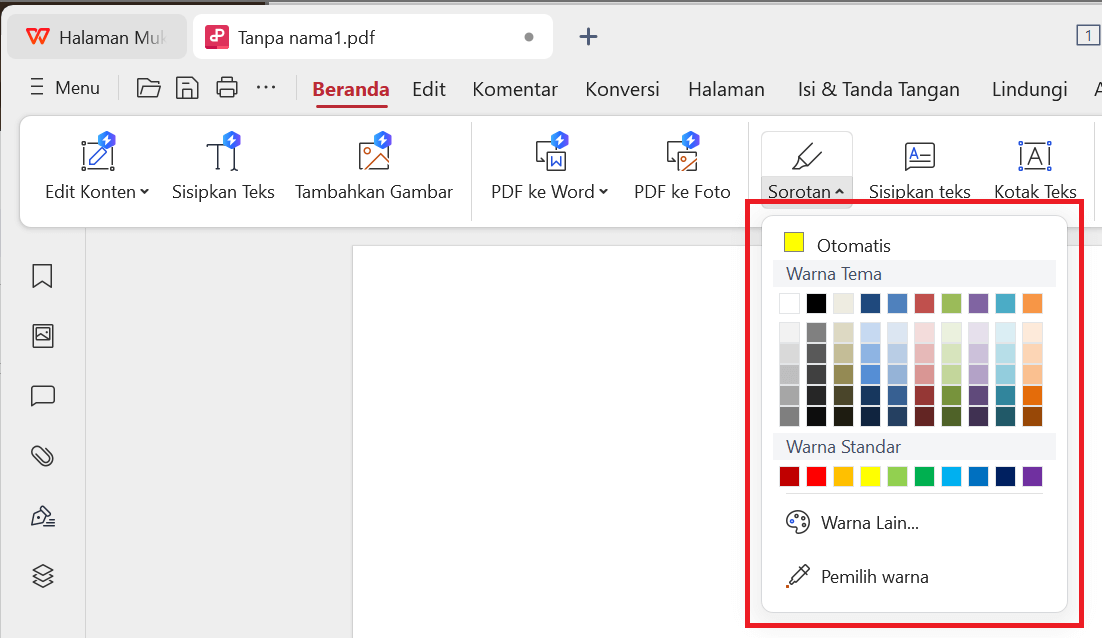This screenshot has height=638, width=1102.
Task: Open the Menu panel
Action: 64,88
